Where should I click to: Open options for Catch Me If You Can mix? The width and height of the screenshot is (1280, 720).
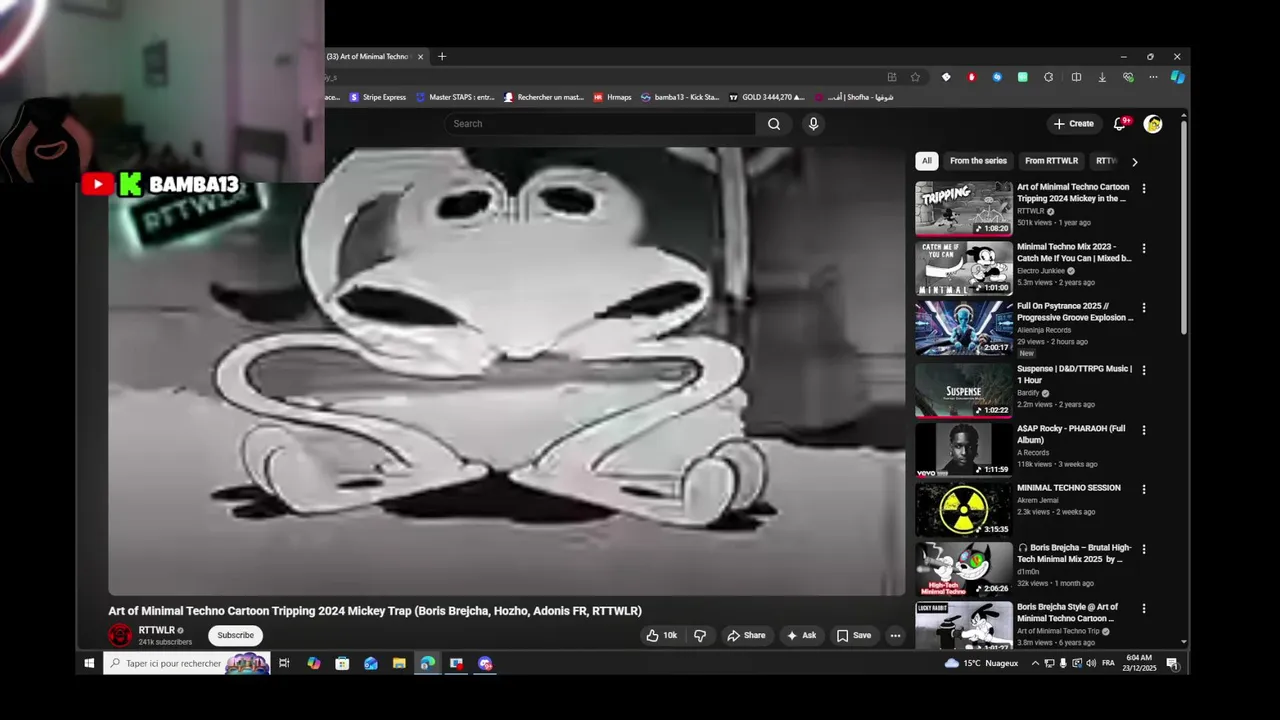click(1144, 248)
